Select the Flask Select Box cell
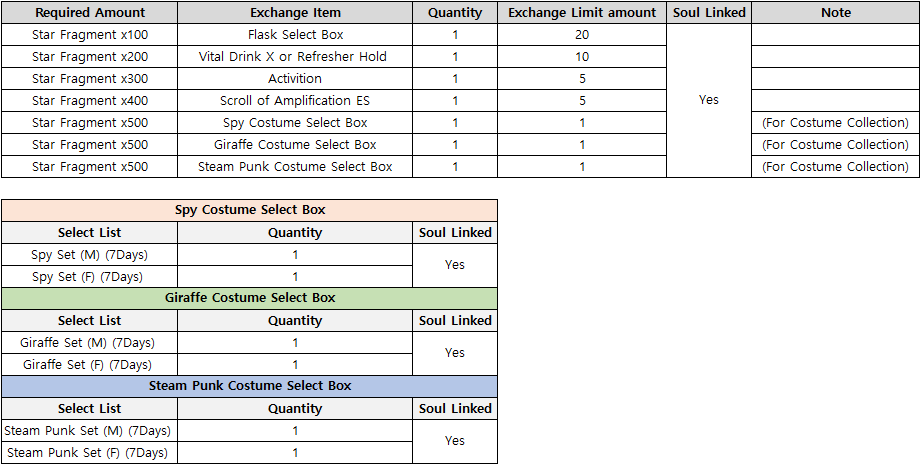This screenshot has width=921, height=465. coord(295,35)
